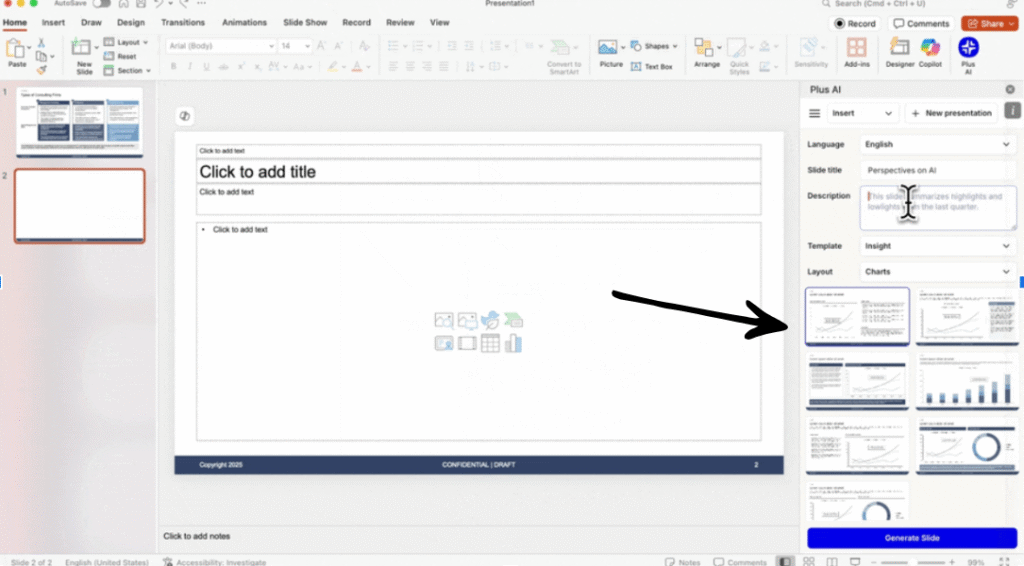Open the Plus AI hamburger menu
This screenshot has height=566, width=1024.
click(x=814, y=113)
